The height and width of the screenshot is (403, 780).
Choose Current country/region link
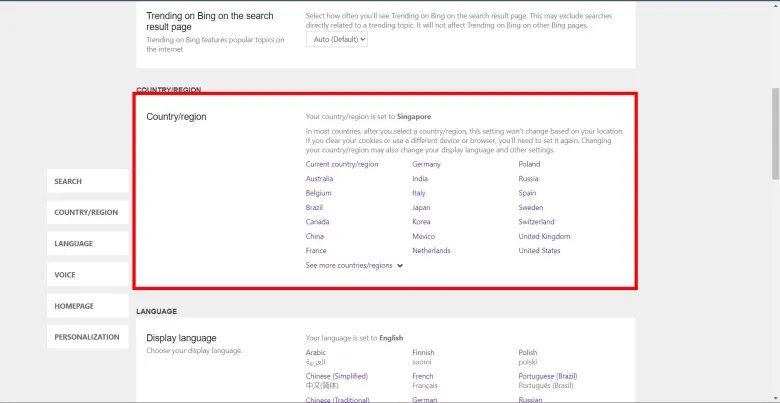pyautogui.click(x=342, y=164)
